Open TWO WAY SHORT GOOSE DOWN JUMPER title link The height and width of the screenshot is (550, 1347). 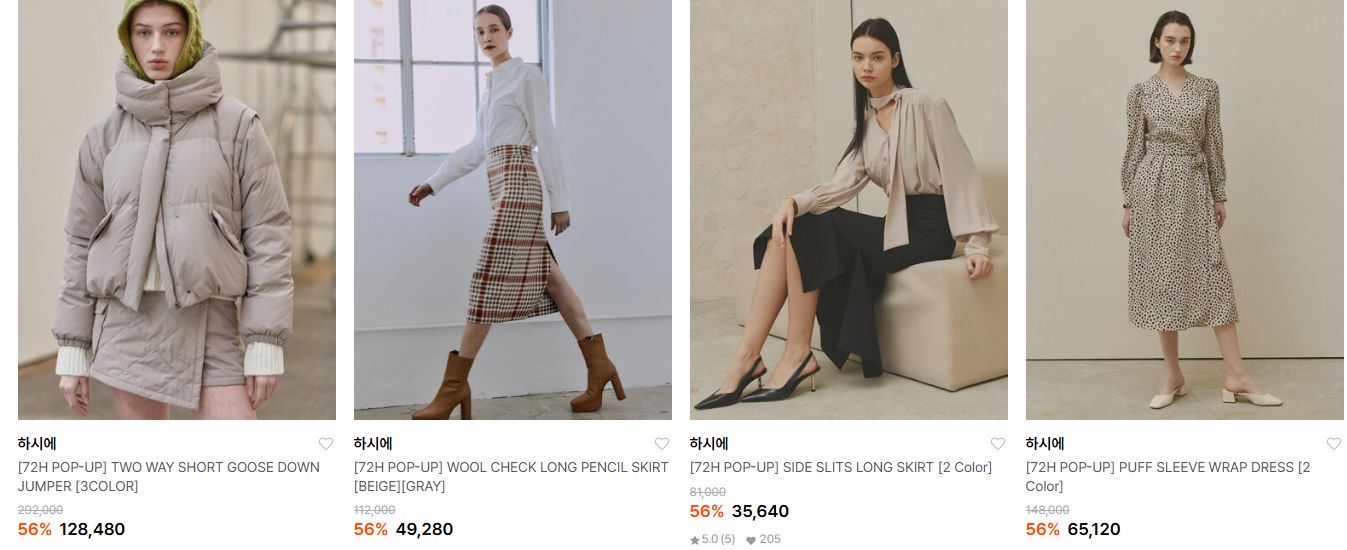169,477
